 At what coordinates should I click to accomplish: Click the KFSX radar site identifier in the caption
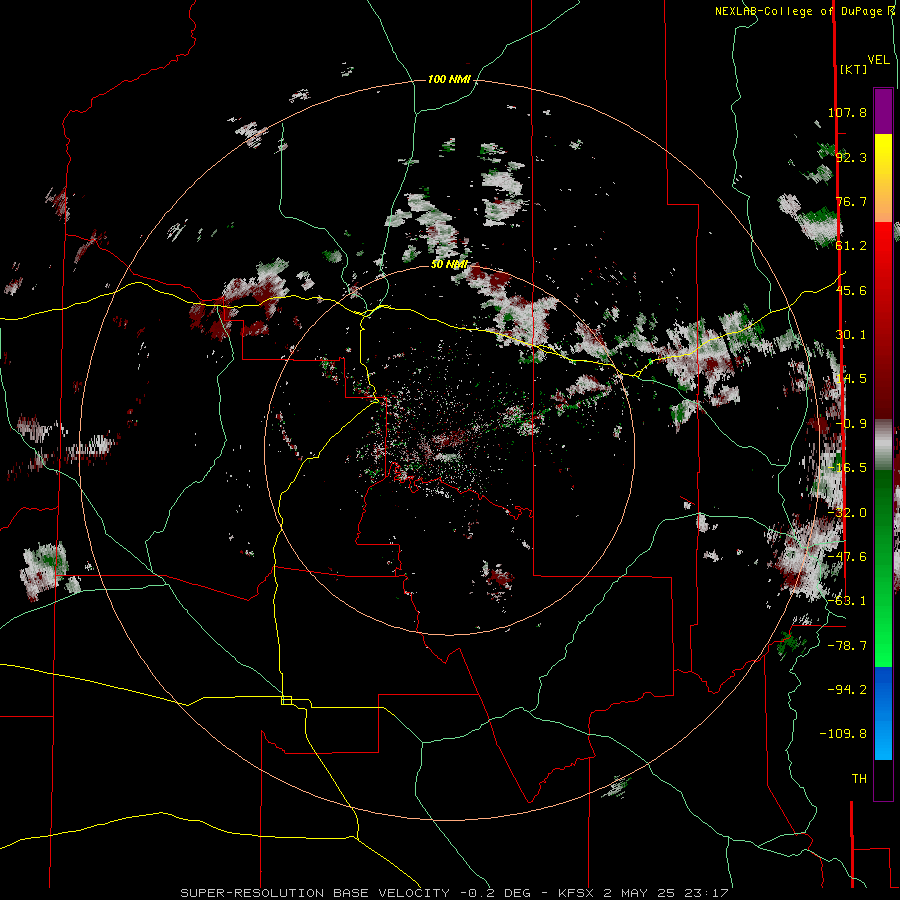click(577, 893)
